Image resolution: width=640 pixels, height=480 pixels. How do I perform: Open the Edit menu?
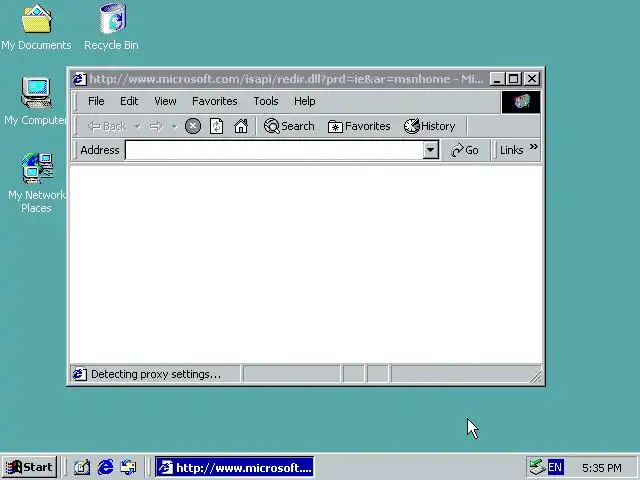(129, 101)
